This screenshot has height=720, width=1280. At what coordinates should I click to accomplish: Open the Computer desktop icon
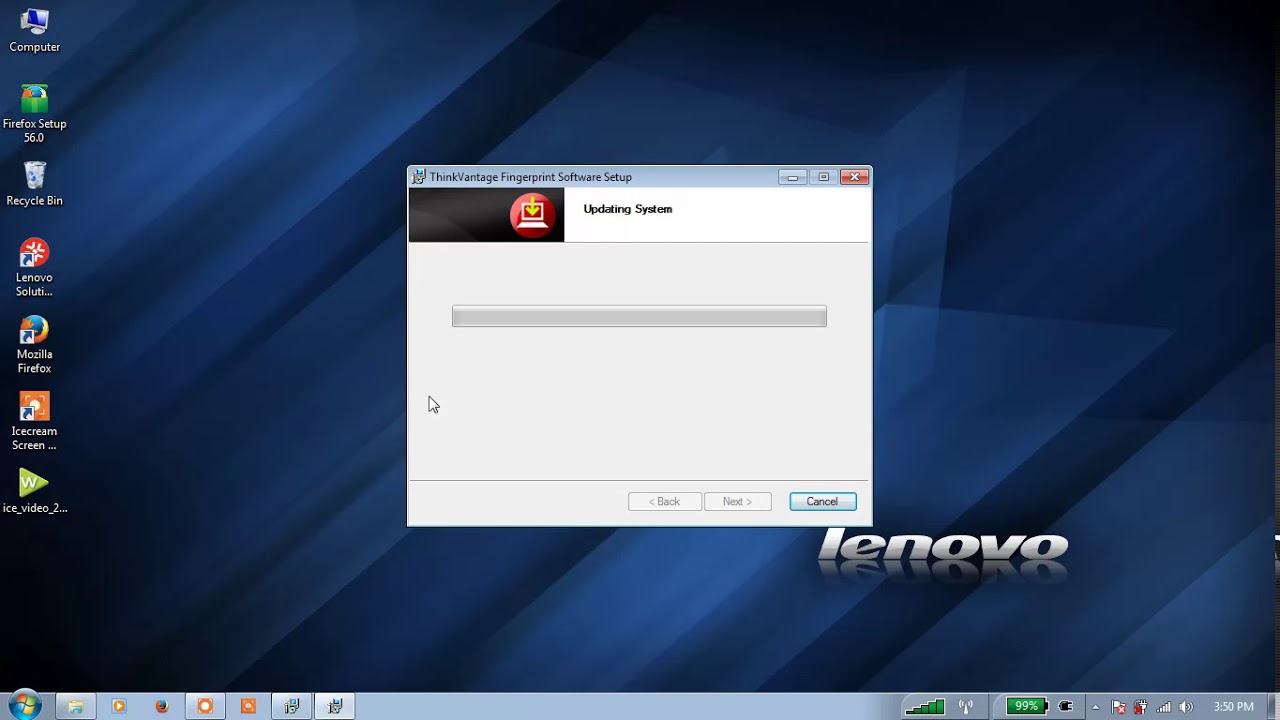34,31
